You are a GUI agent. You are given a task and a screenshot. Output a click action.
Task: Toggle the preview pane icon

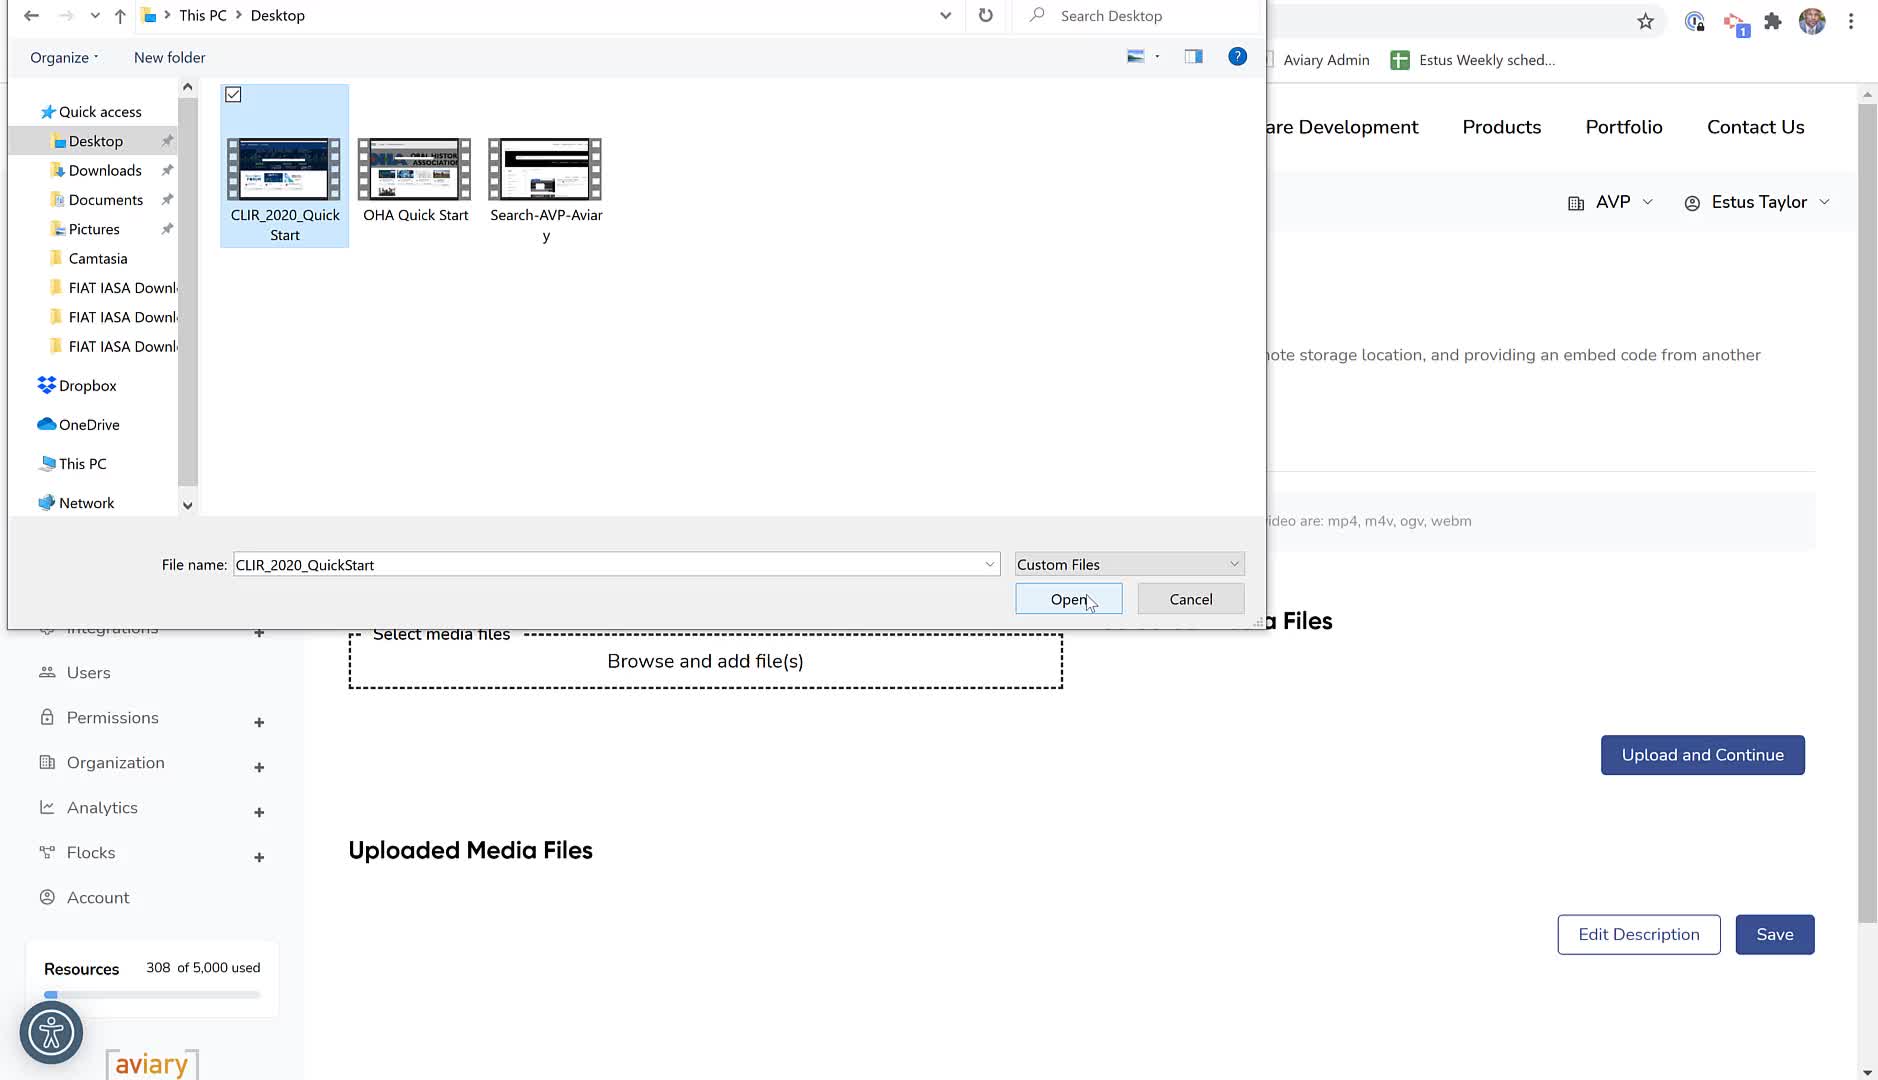[x=1193, y=57]
